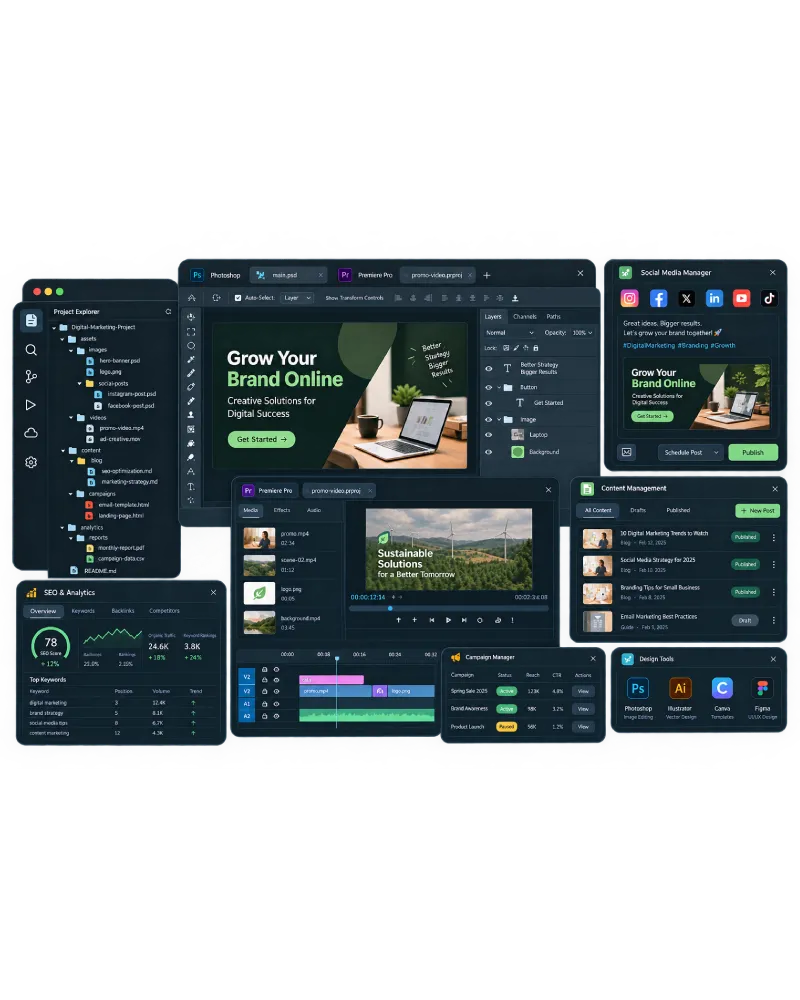Screen dimensions: 800x1000
Task: Switch to the Channels tab
Action: [524, 317]
